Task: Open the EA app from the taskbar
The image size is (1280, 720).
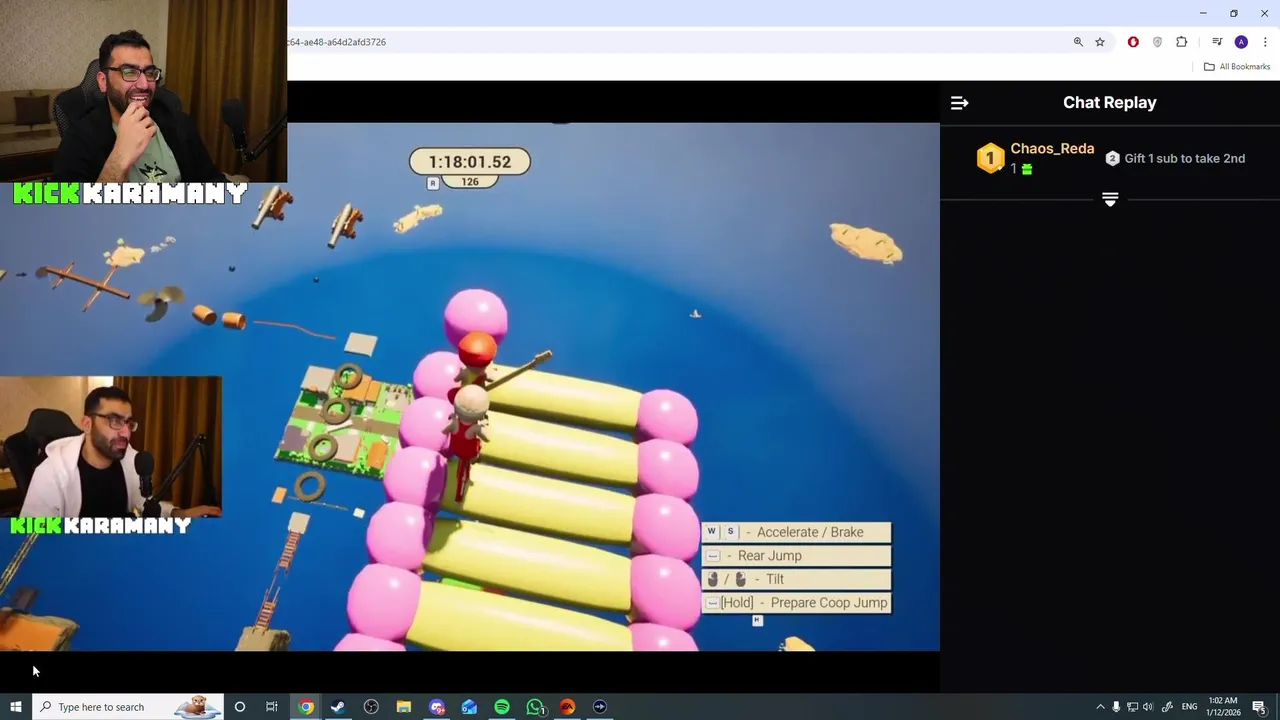Action: click(x=567, y=707)
